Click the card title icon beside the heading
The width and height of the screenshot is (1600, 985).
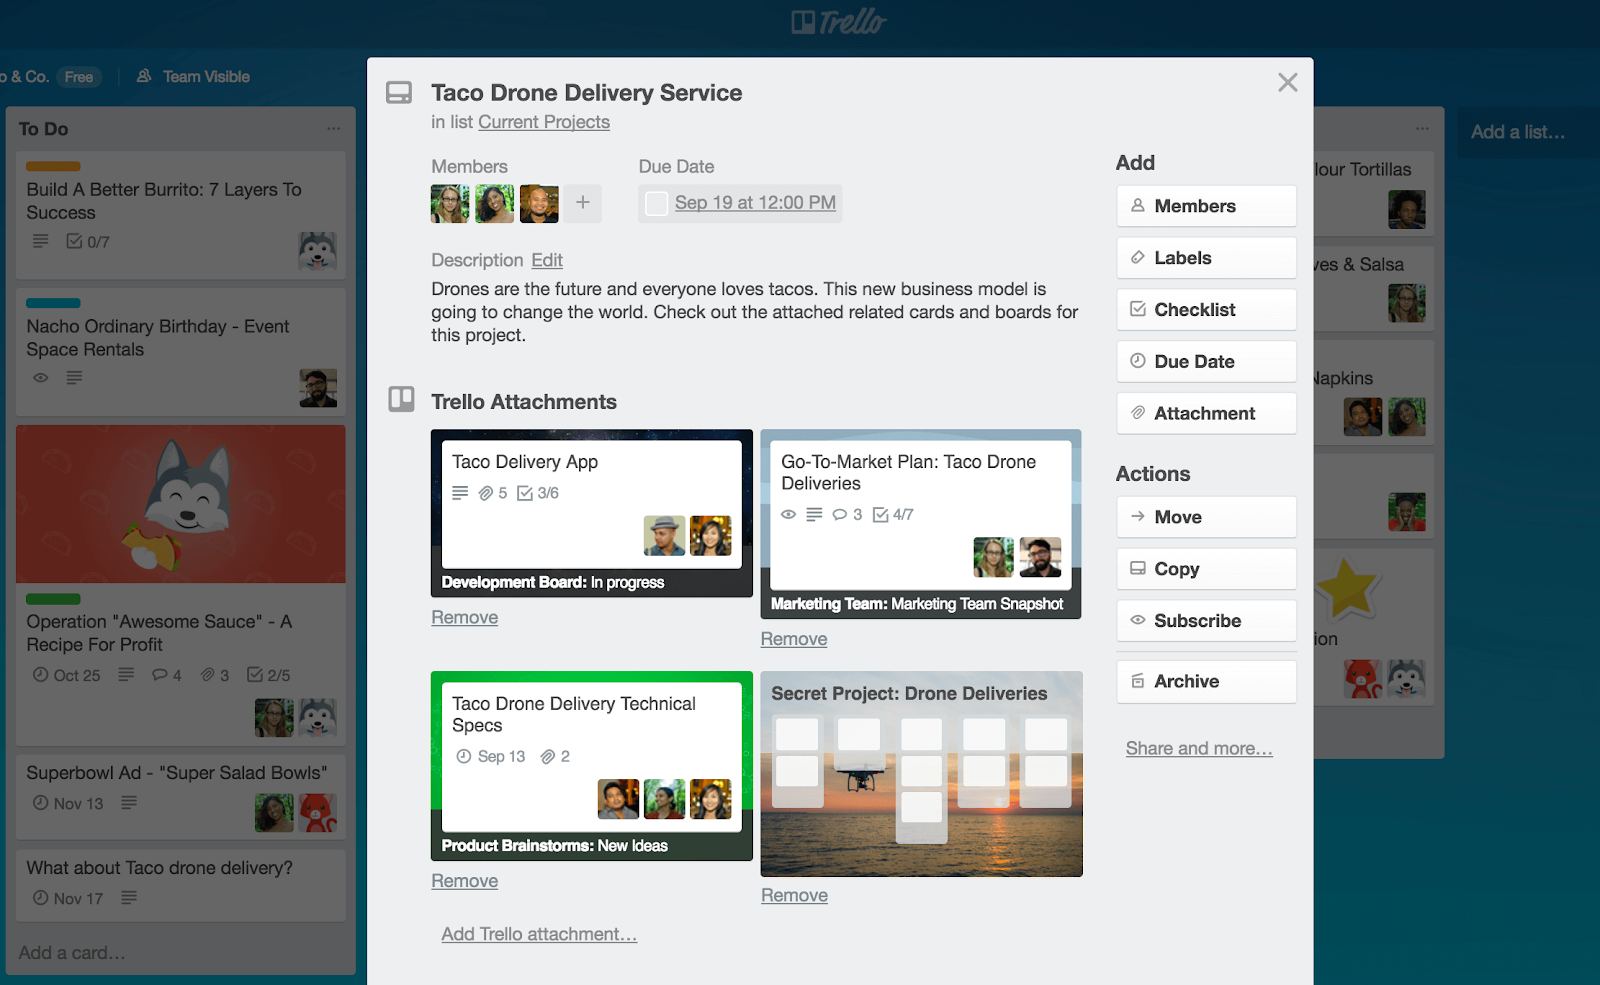tap(399, 93)
